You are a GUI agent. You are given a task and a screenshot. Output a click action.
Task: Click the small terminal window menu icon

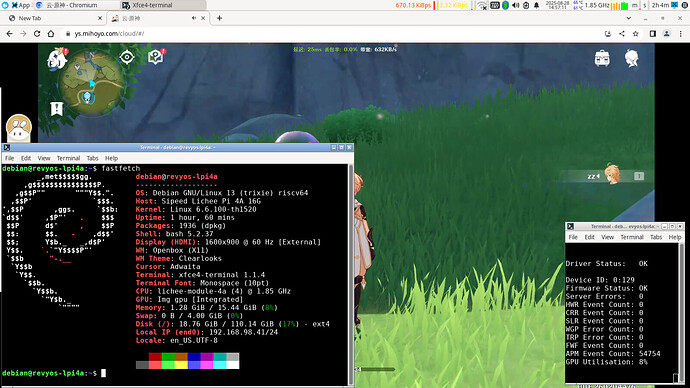[x=570, y=226]
